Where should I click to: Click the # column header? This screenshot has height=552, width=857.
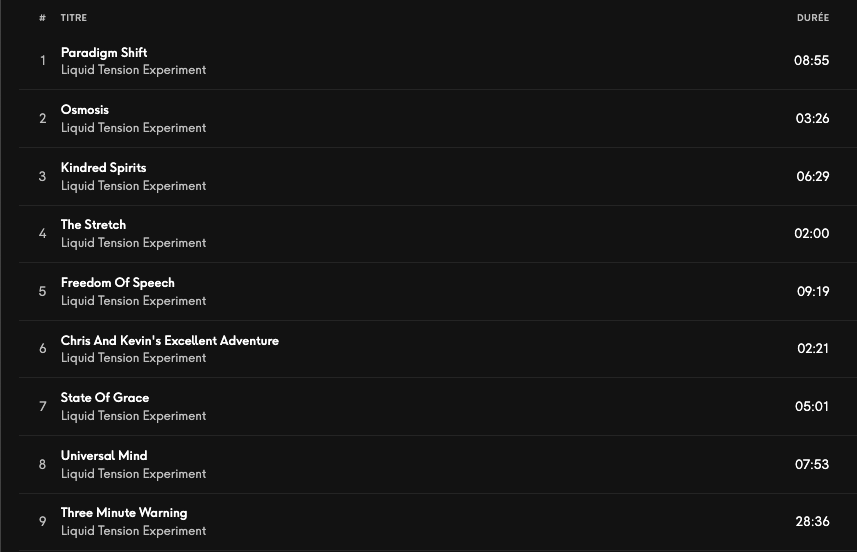tap(42, 18)
